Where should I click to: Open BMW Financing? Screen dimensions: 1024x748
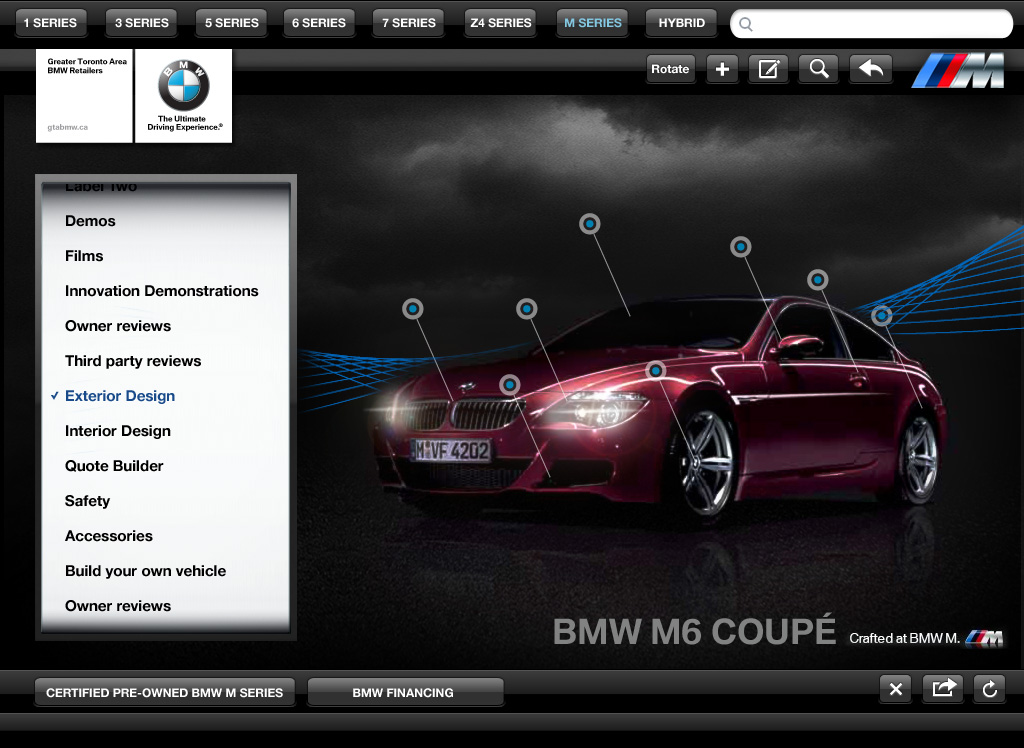pyautogui.click(x=405, y=692)
